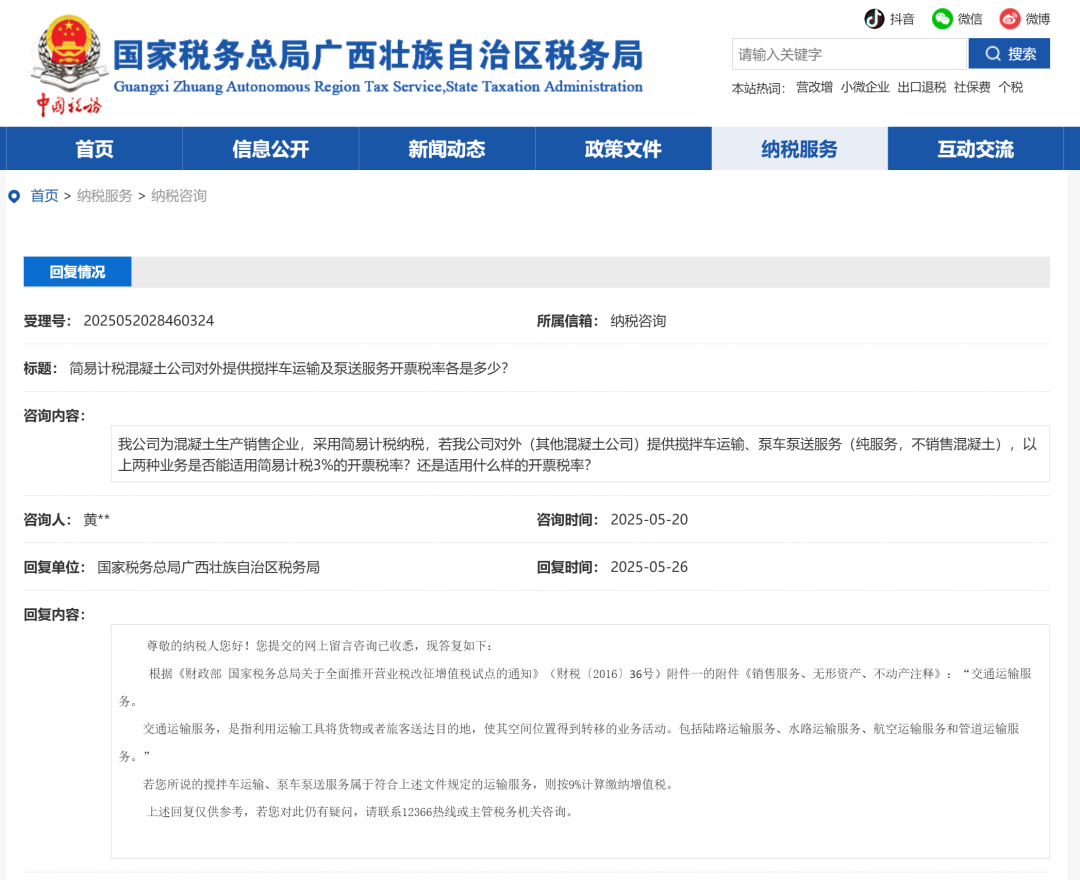Open hot word 小微企业
This screenshot has height=880, width=1080.
click(865, 87)
